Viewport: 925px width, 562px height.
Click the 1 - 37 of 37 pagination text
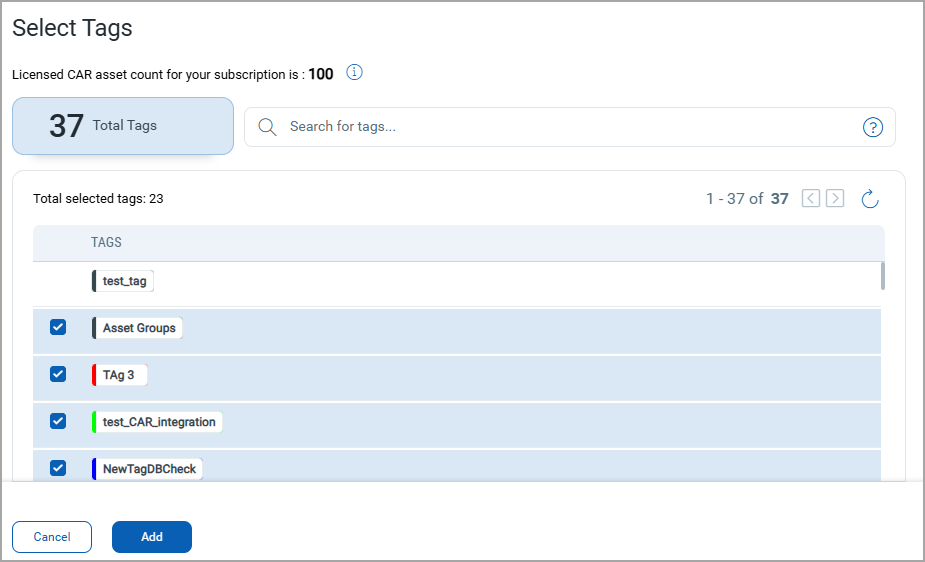[x=747, y=199]
